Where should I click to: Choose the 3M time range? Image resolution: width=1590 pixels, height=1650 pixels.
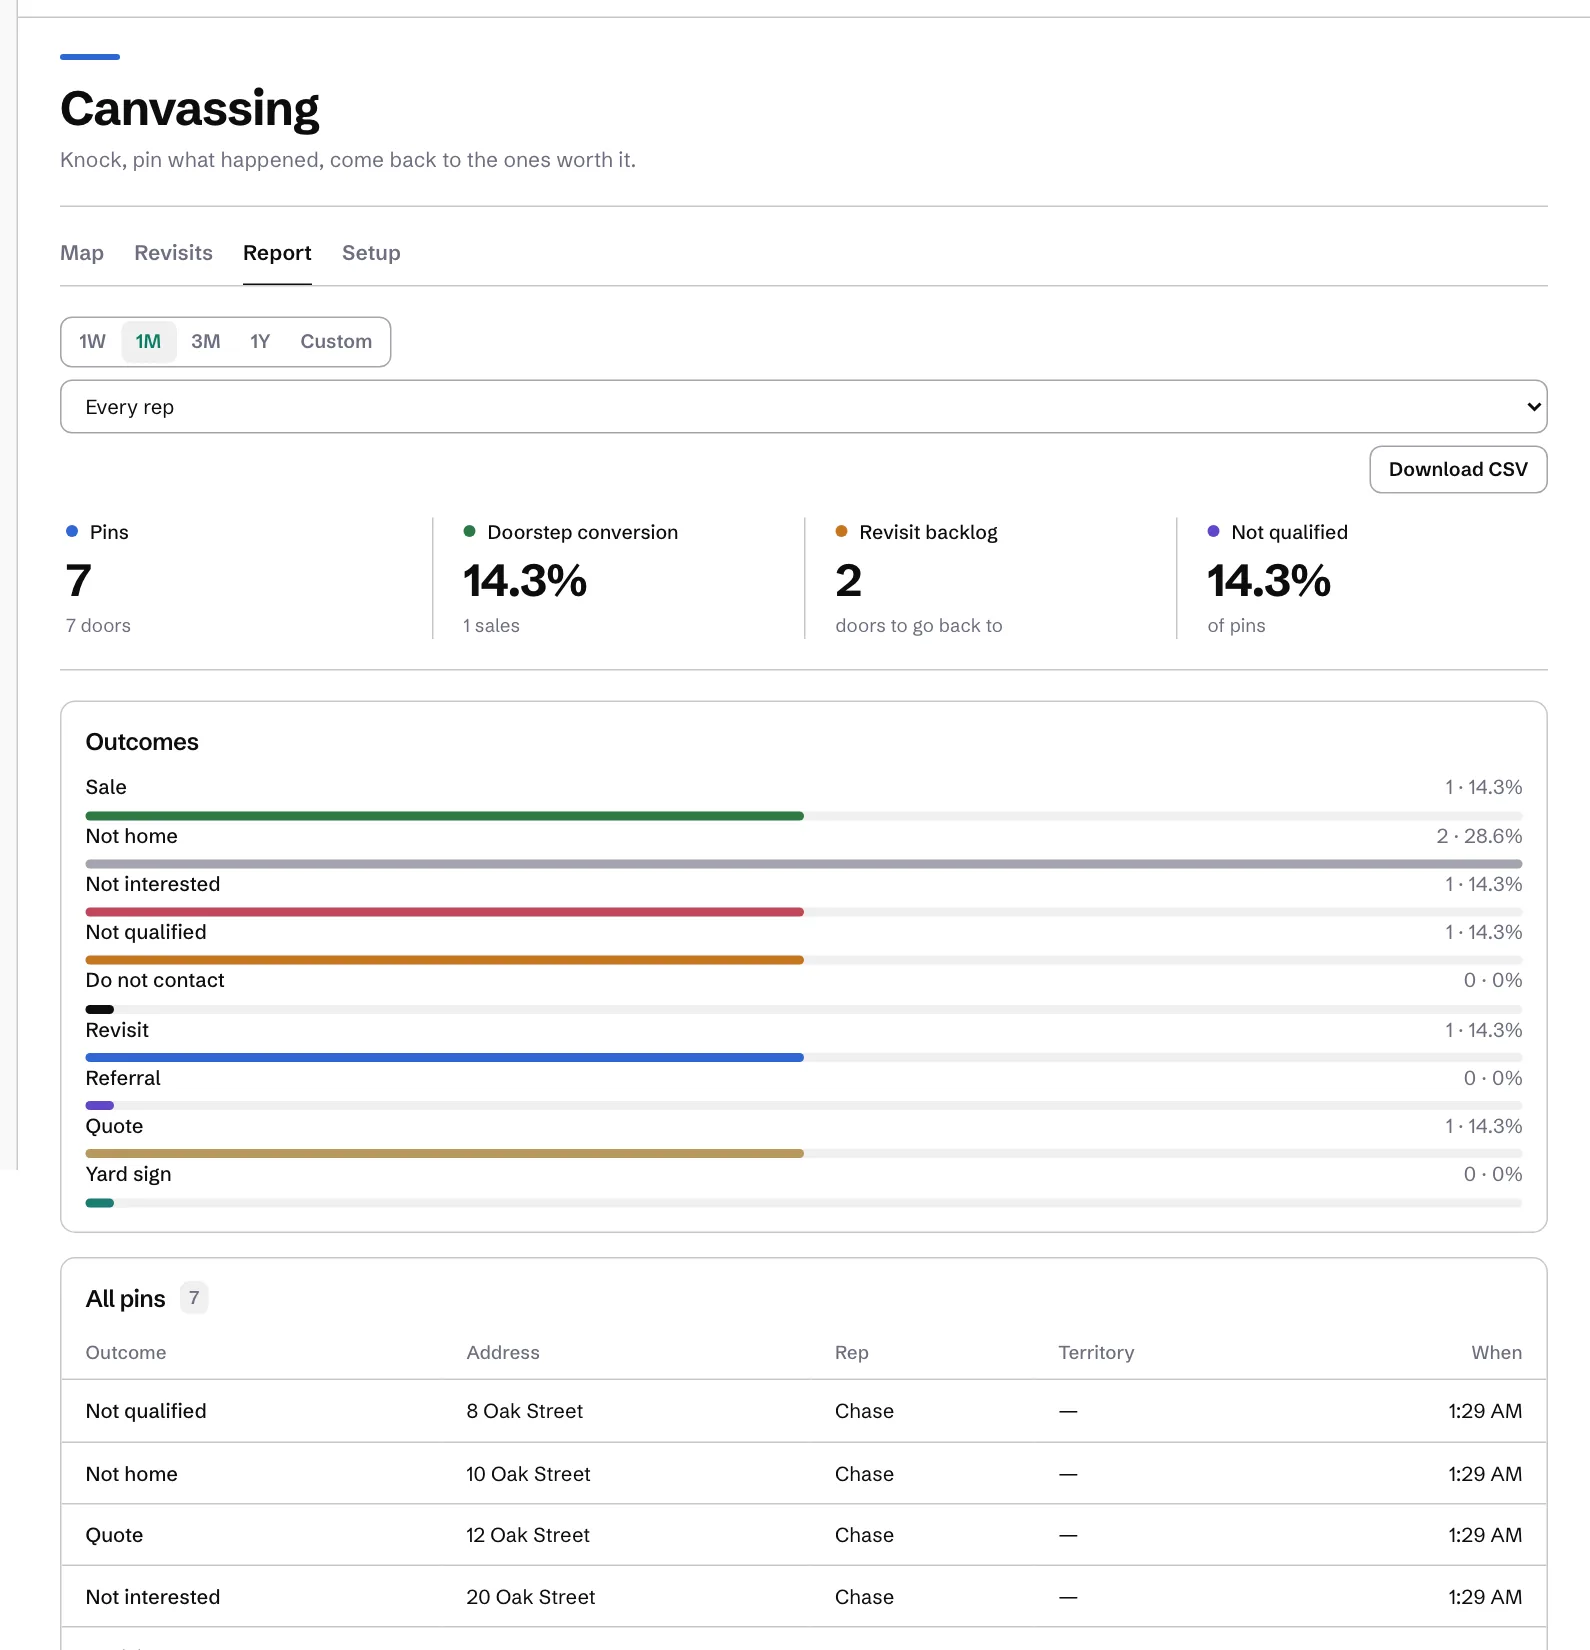pyautogui.click(x=206, y=342)
